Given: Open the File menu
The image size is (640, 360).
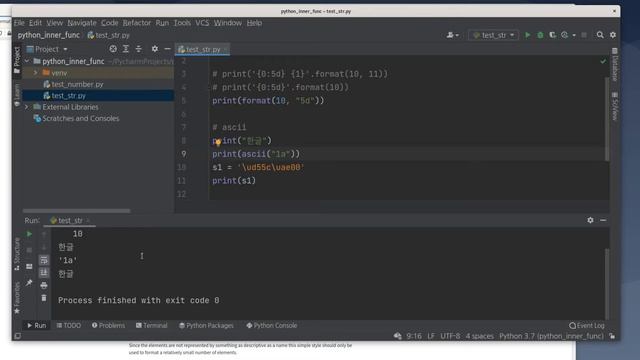Looking at the screenshot, I should tap(19, 23).
